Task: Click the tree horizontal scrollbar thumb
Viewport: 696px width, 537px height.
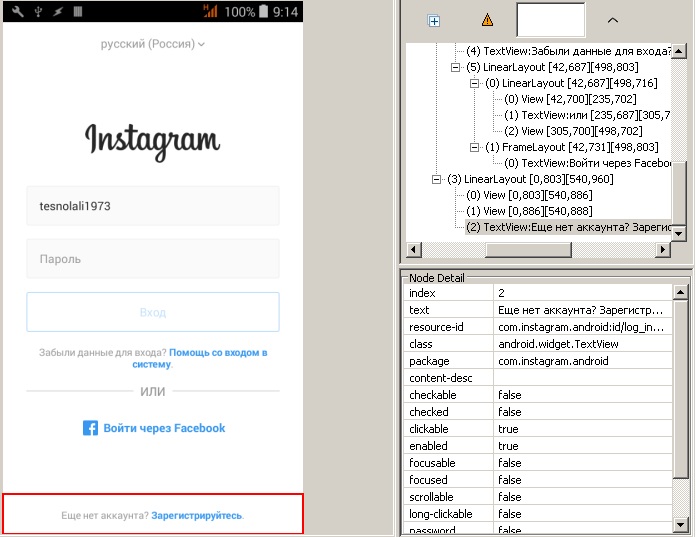Action: point(528,249)
